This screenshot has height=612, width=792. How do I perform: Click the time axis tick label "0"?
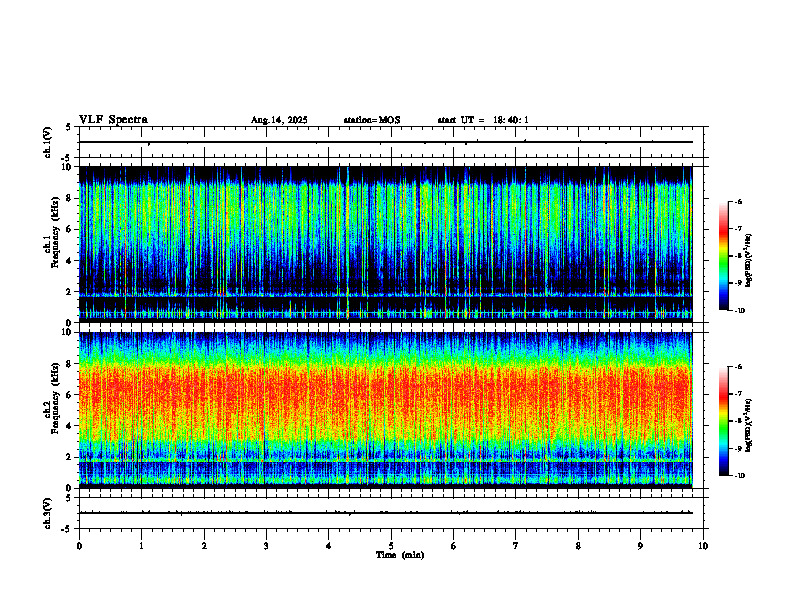tap(79, 546)
